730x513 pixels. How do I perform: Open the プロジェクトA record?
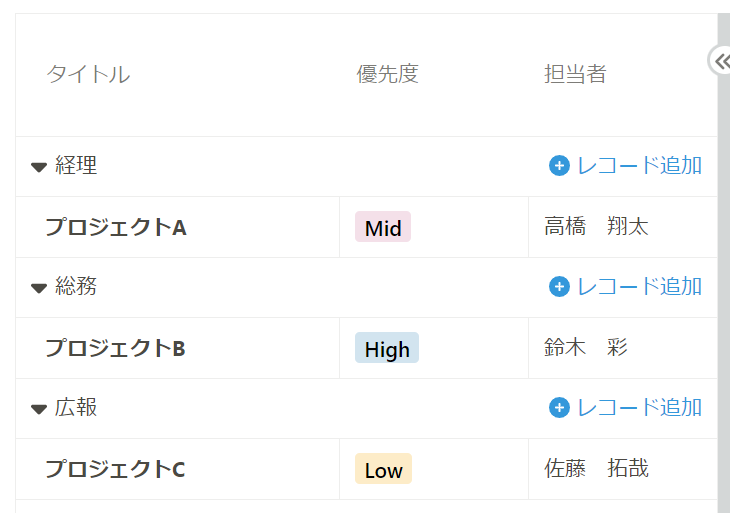(x=115, y=228)
